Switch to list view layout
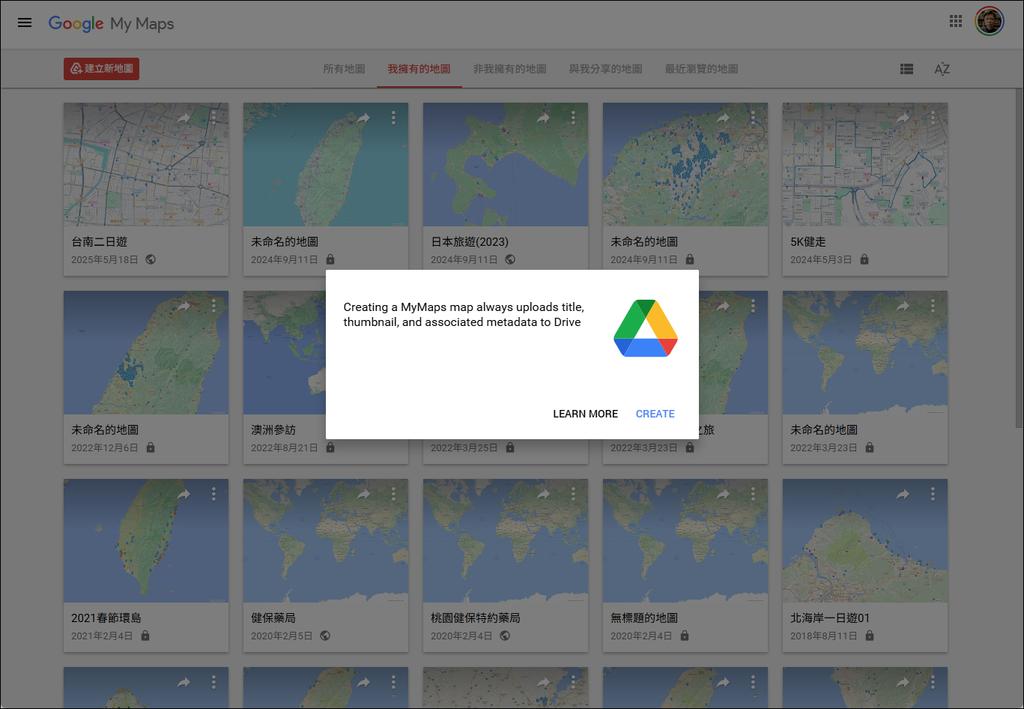Image resolution: width=1024 pixels, height=709 pixels. (906, 69)
